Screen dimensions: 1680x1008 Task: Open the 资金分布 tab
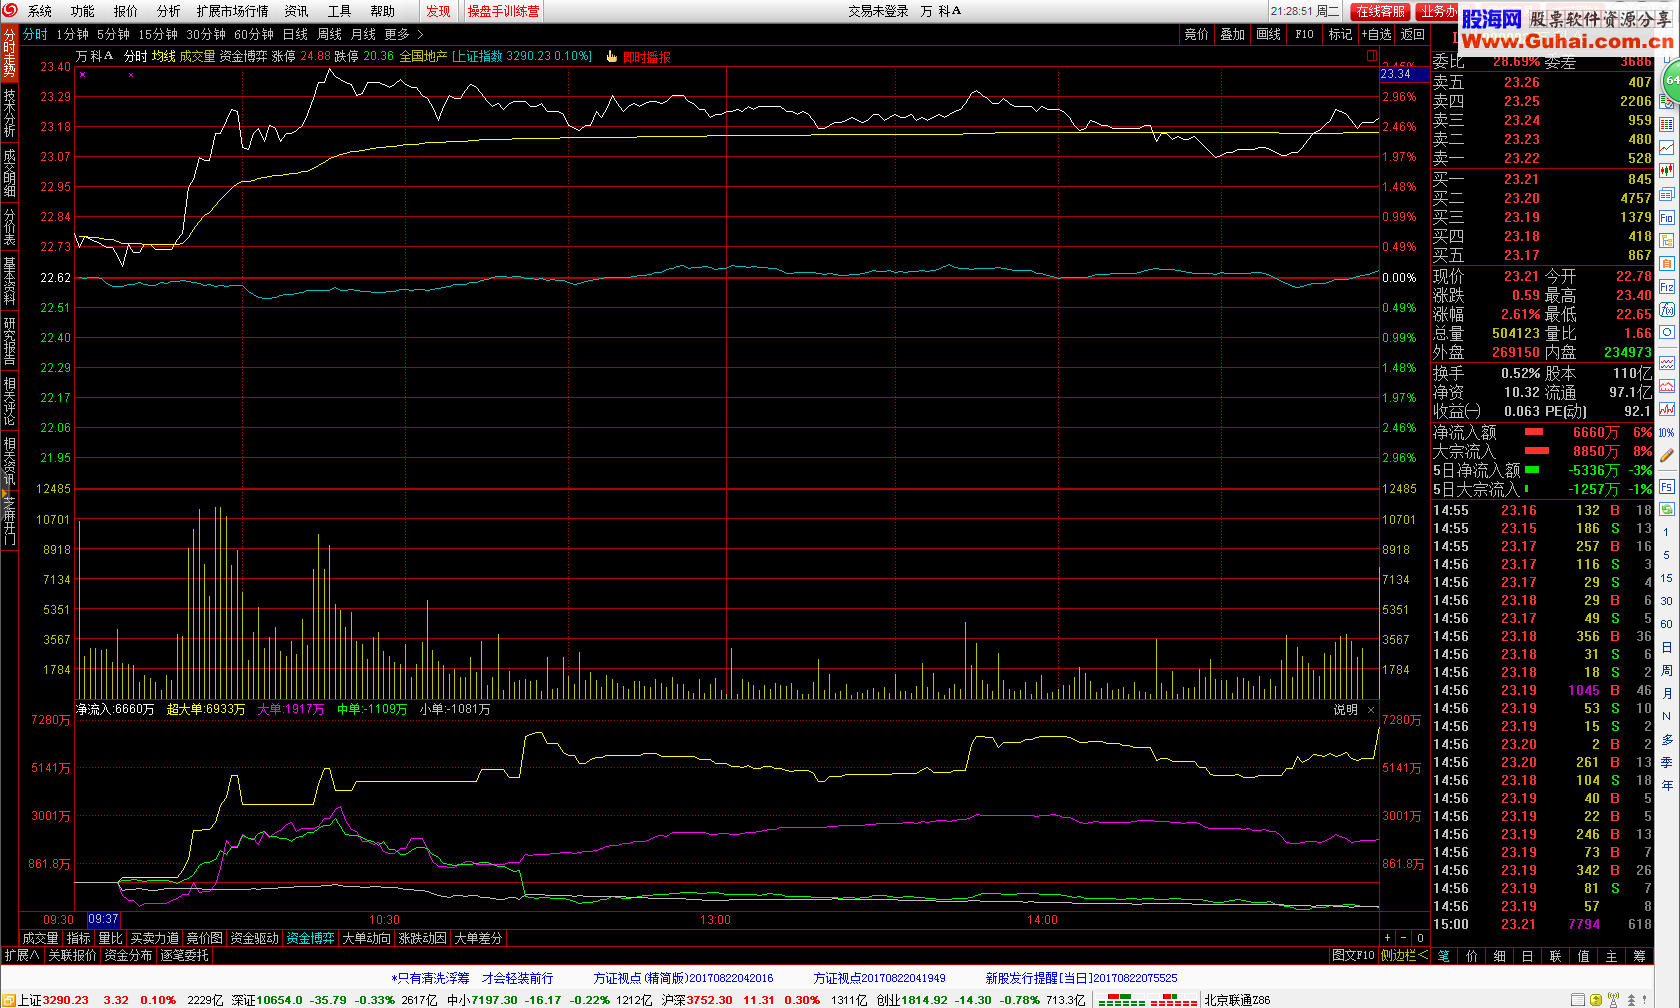click(129, 955)
